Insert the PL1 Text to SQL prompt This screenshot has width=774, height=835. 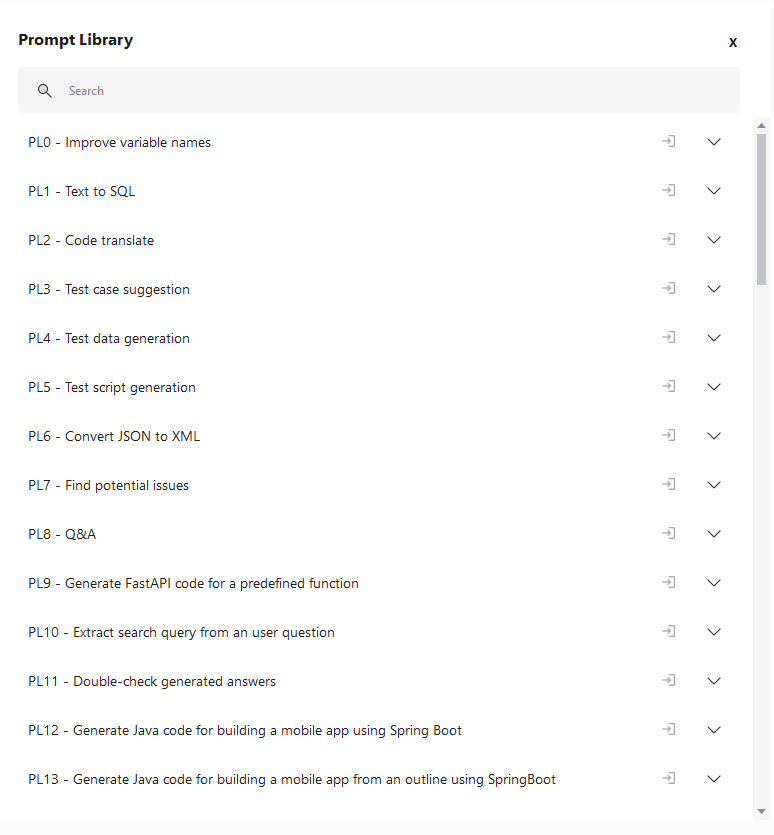click(x=669, y=190)
